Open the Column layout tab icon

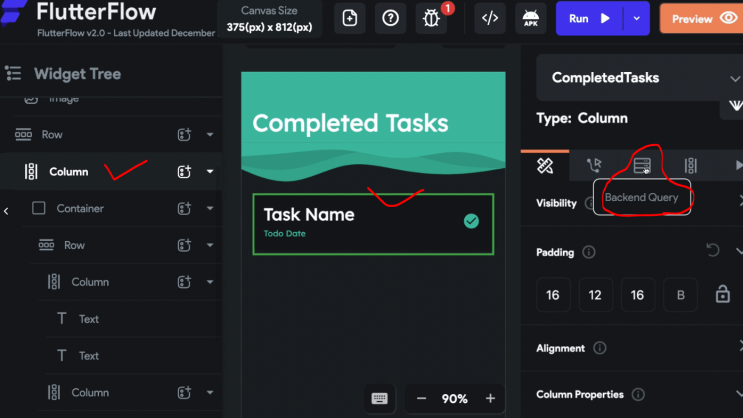tap(691, 165)
